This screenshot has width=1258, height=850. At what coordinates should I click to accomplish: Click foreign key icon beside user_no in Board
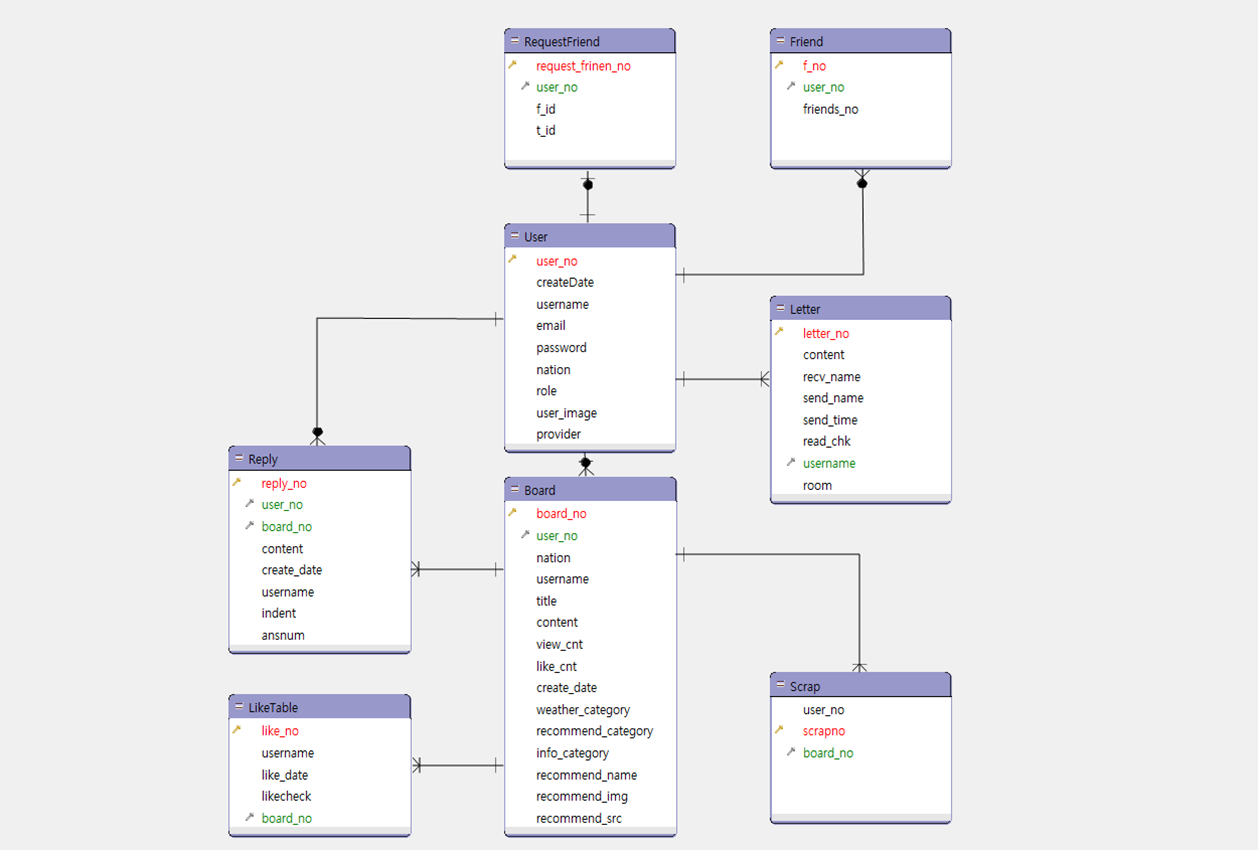click(x=525, y=534)
